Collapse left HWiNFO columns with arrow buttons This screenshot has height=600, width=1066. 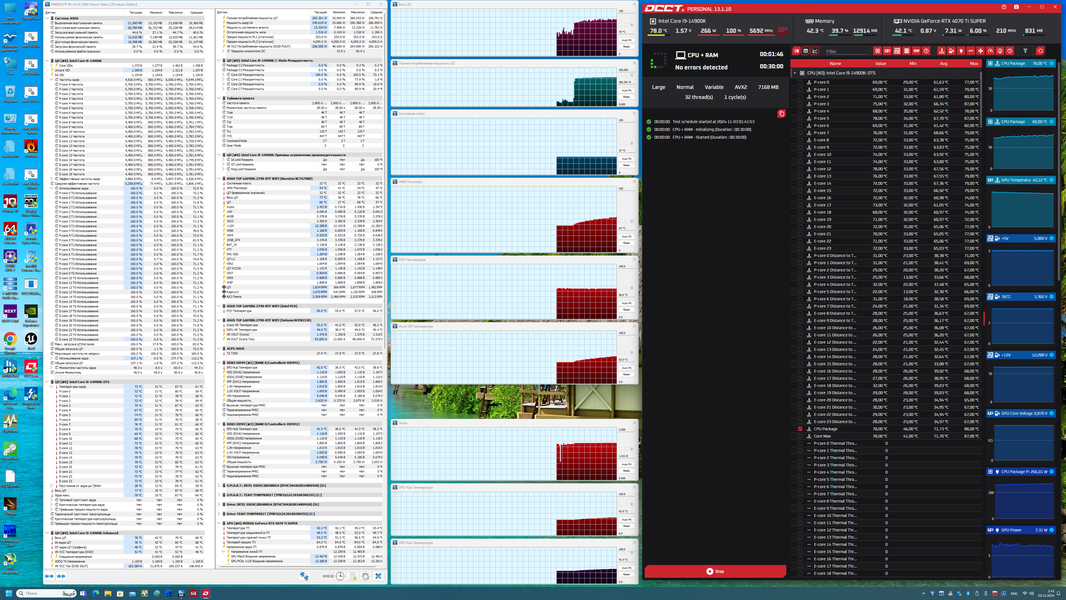point(49,576)
